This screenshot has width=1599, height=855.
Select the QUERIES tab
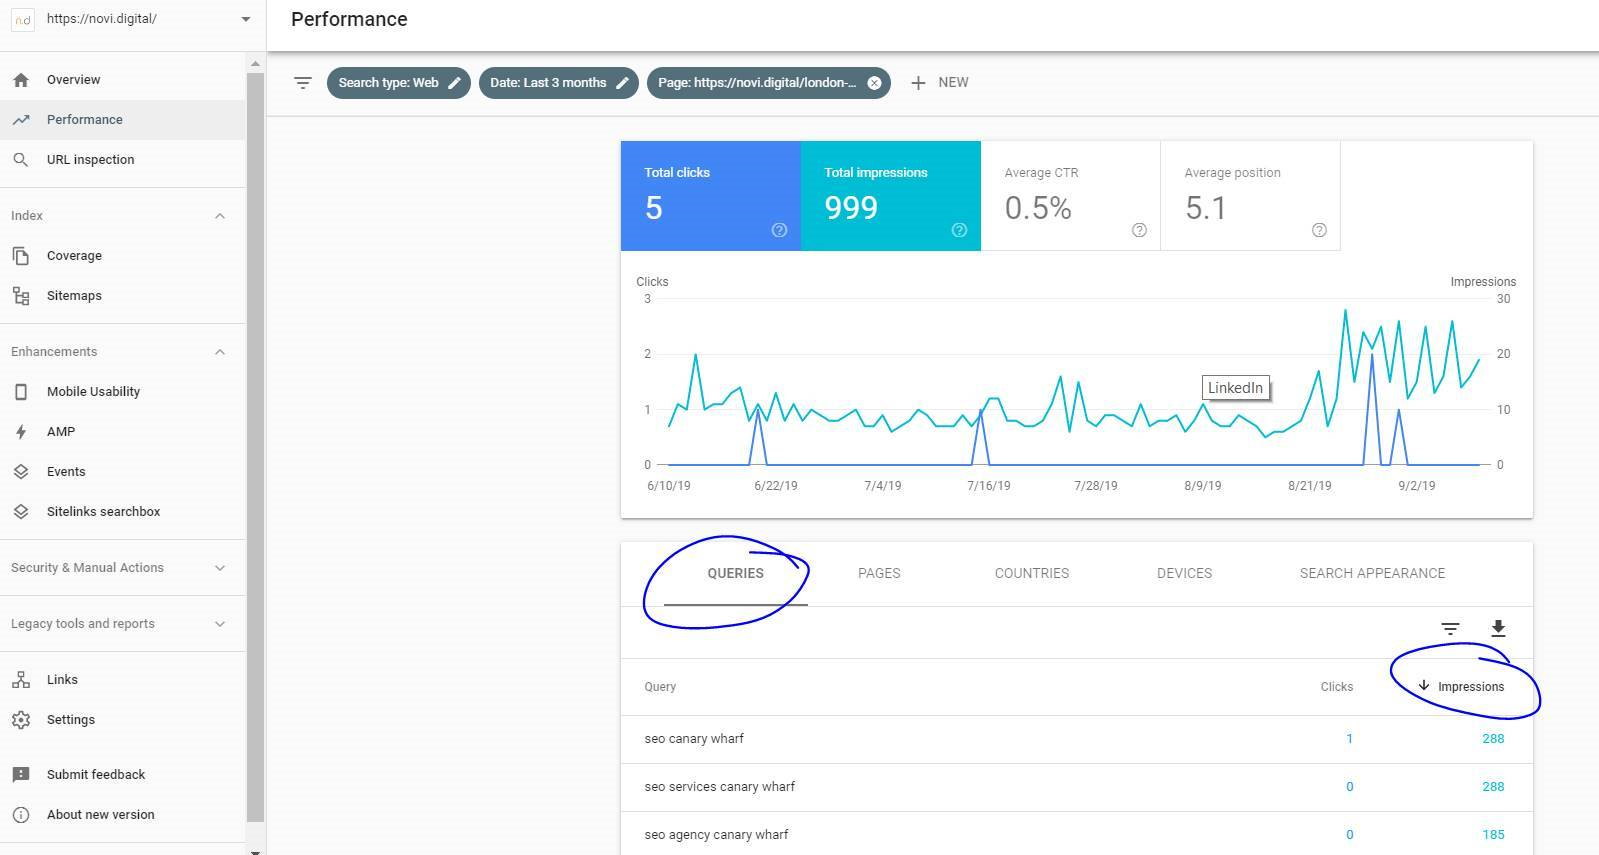735,573
